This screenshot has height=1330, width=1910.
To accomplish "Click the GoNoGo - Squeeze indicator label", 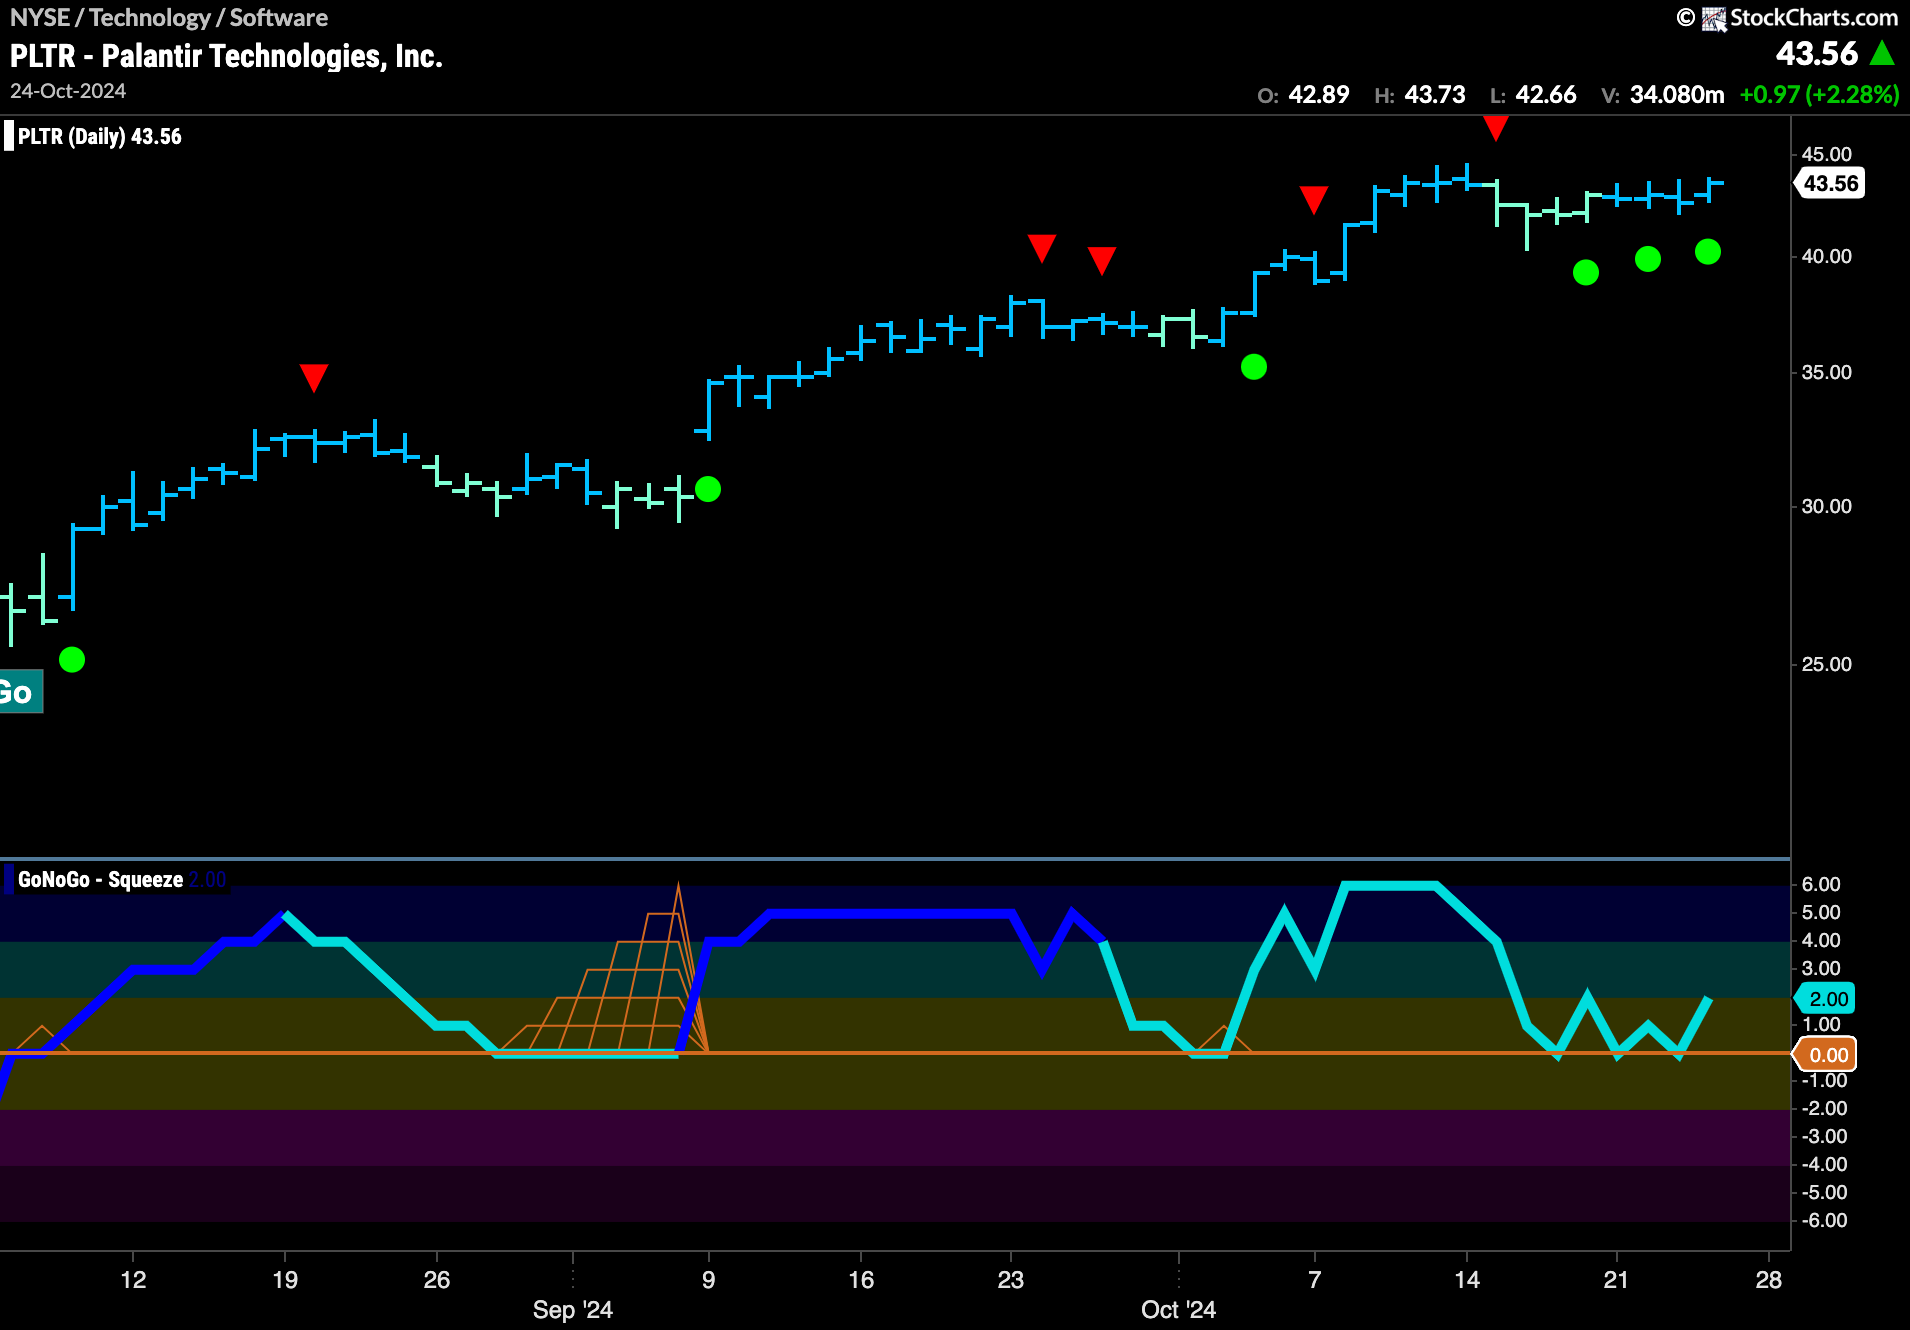I will [100, 880].
